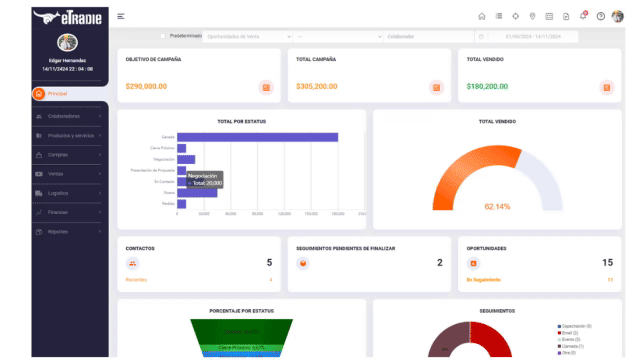The height and width of the screenshot is (360, 640).
Task: Check the Predeterminado checkbox
Action: (163, 36)
